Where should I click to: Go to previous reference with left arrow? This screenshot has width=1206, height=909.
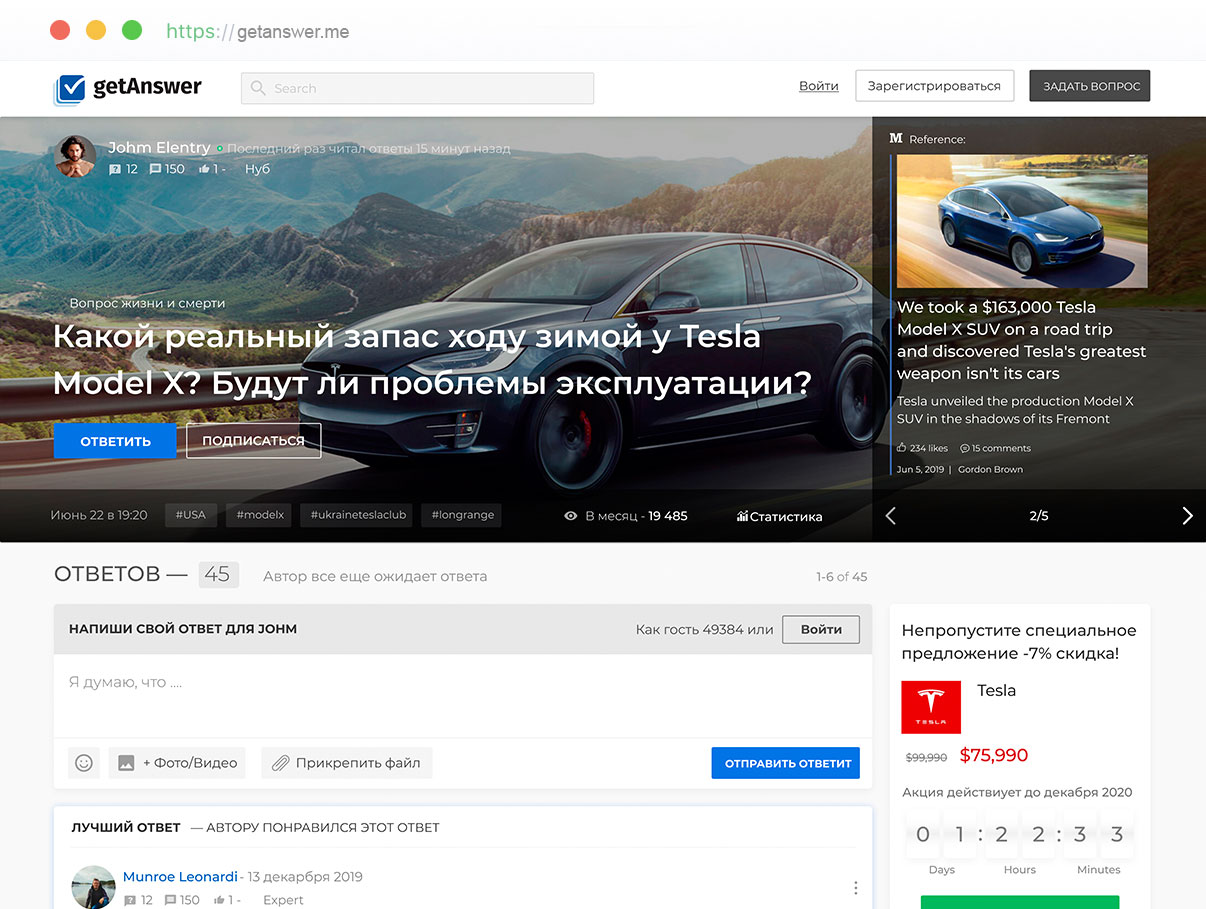[x=891, y=516]
